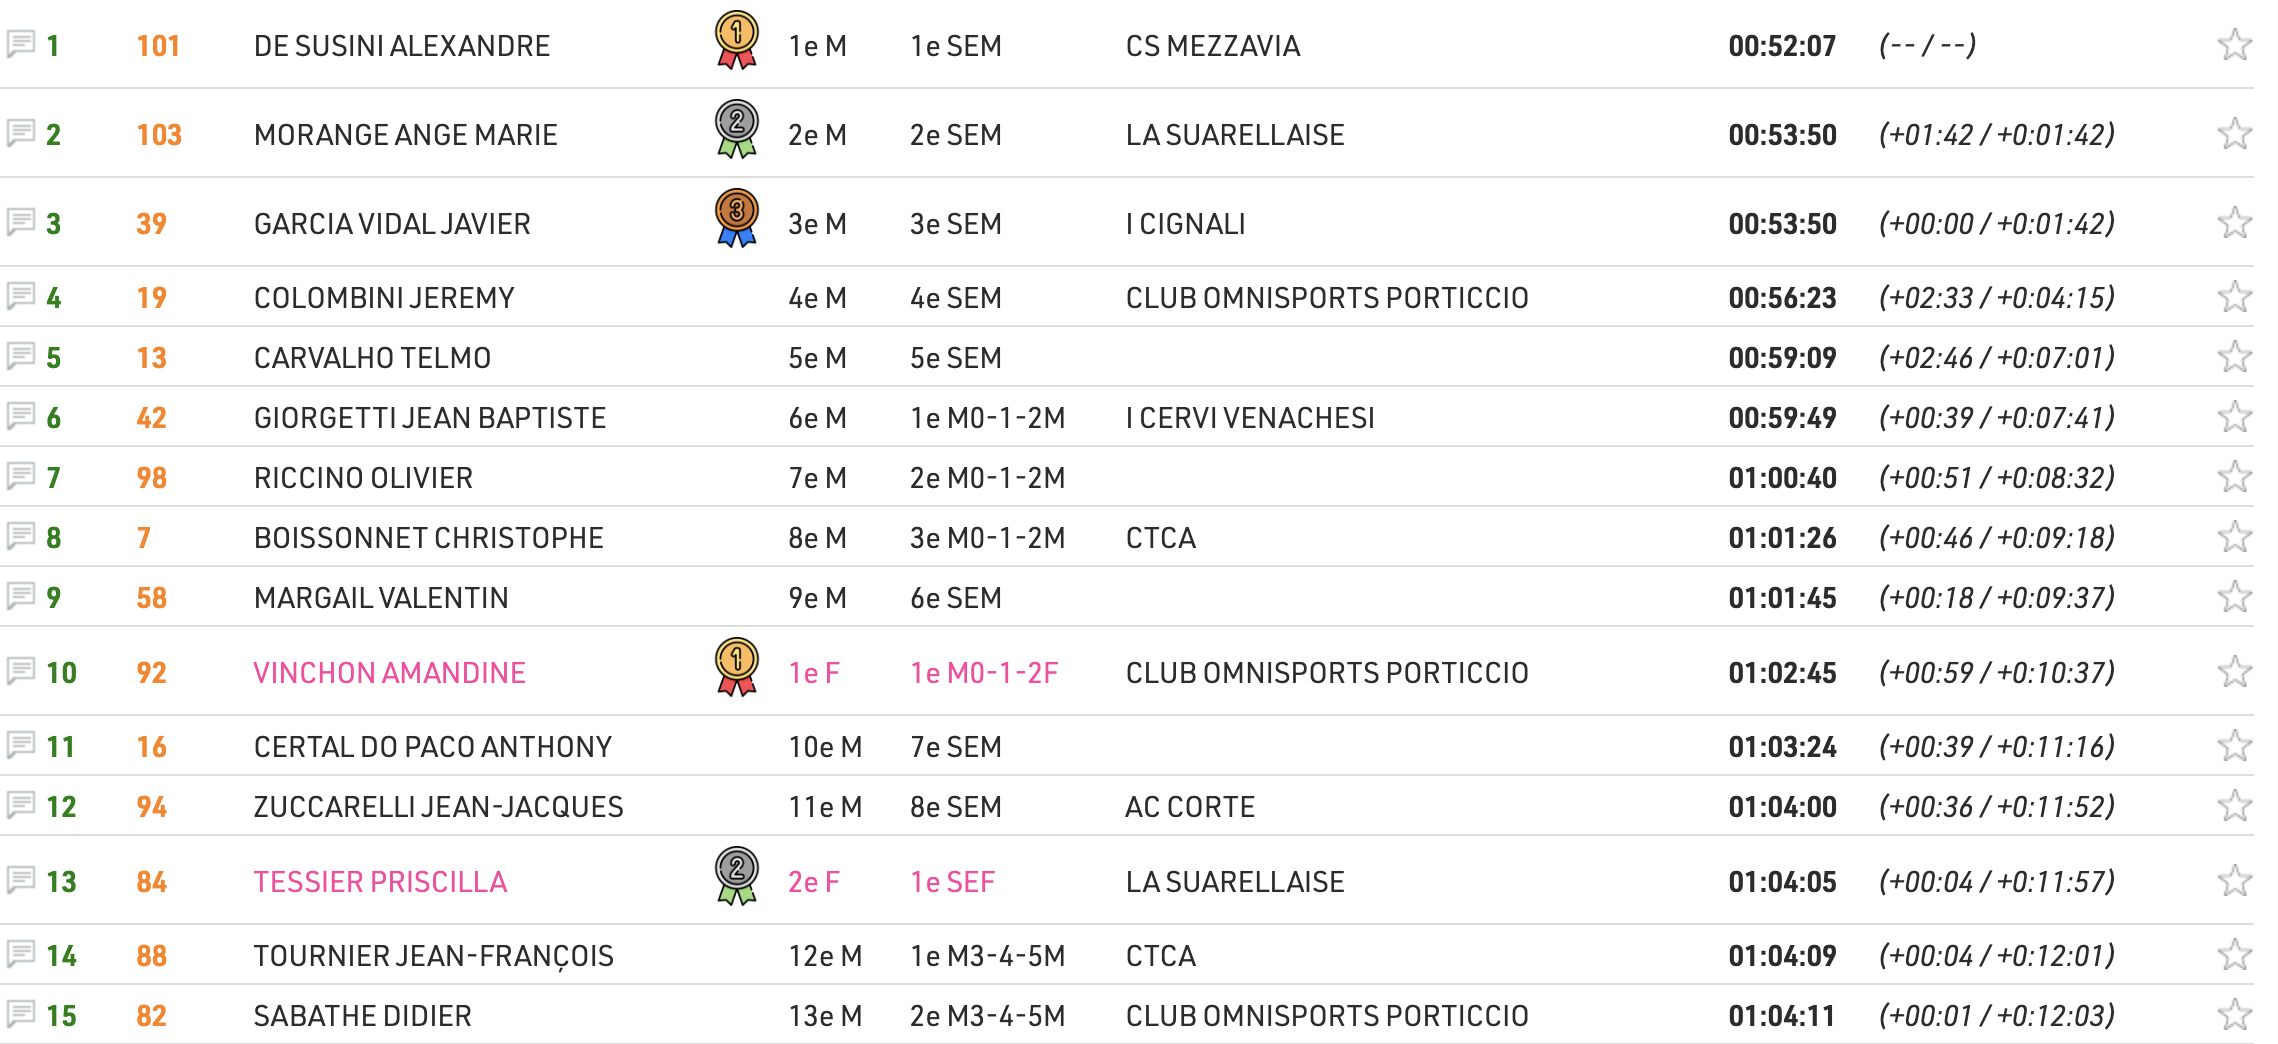Click Carvalho Telmo's finish time 00:59:09
2278x1044 pixels.
1782,358
